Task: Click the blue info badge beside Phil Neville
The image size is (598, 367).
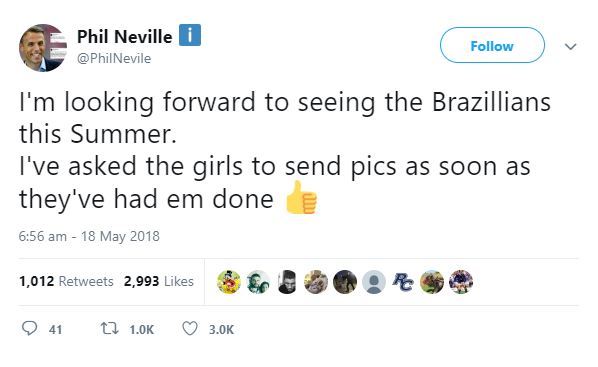Action: tap(190, 35)
